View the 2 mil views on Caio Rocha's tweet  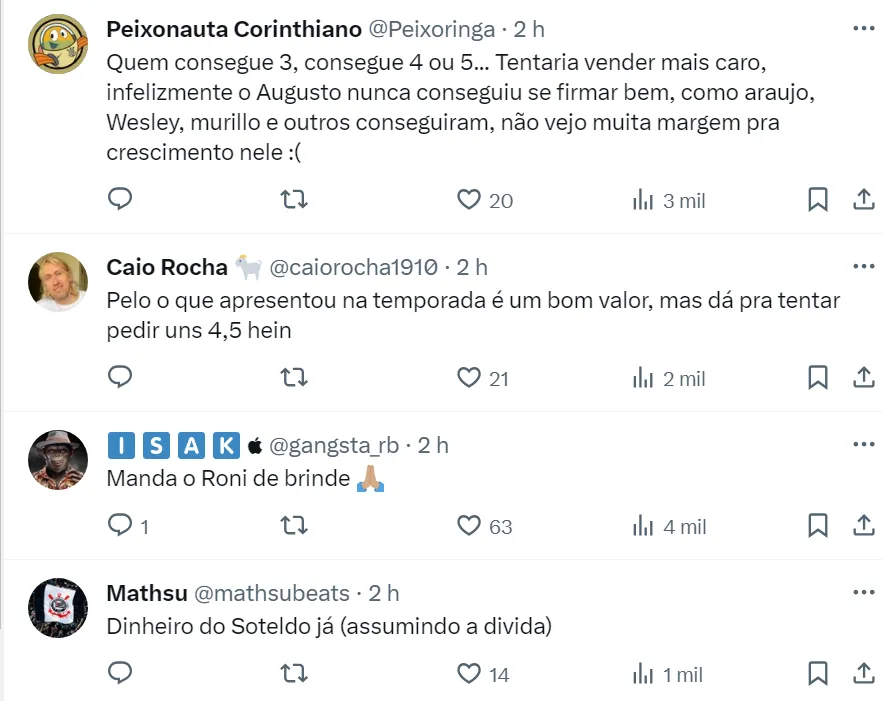(x=670, y=377)
